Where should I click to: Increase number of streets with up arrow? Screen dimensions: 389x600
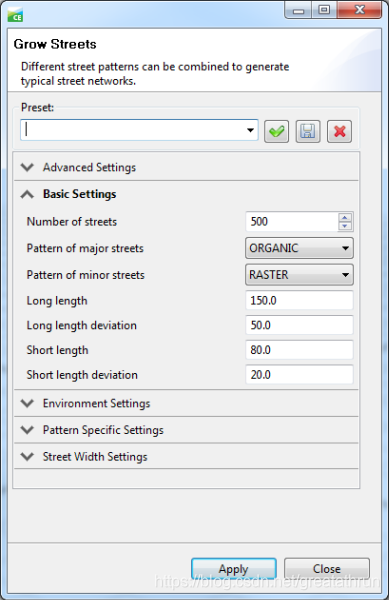pyautogui.click(x=345, y=218)
